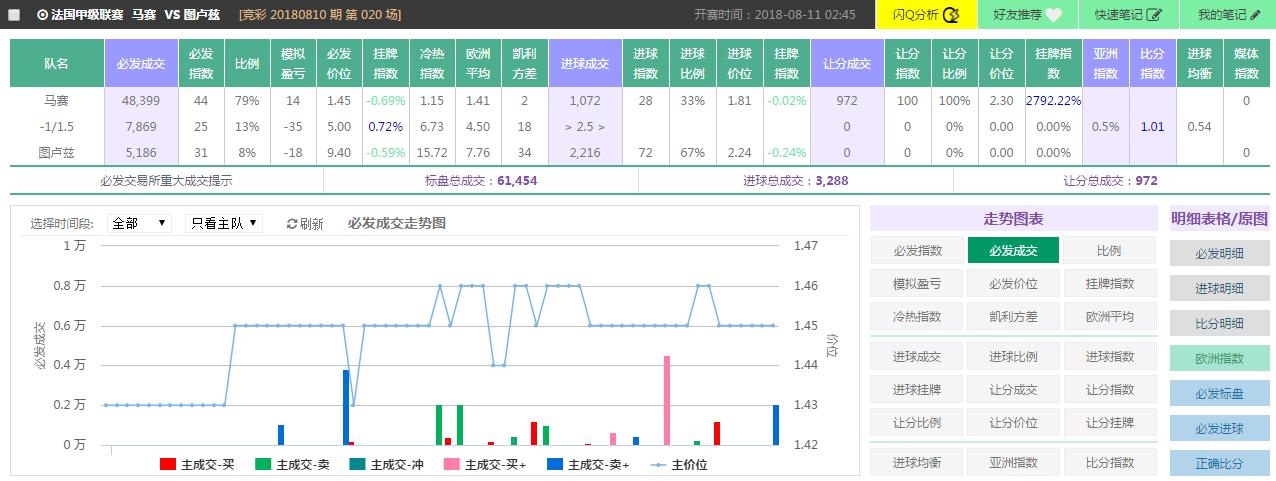Toggle the 主成交-卖 green legend entry
The image size is (1276, 481).
(x=292, y=464)
